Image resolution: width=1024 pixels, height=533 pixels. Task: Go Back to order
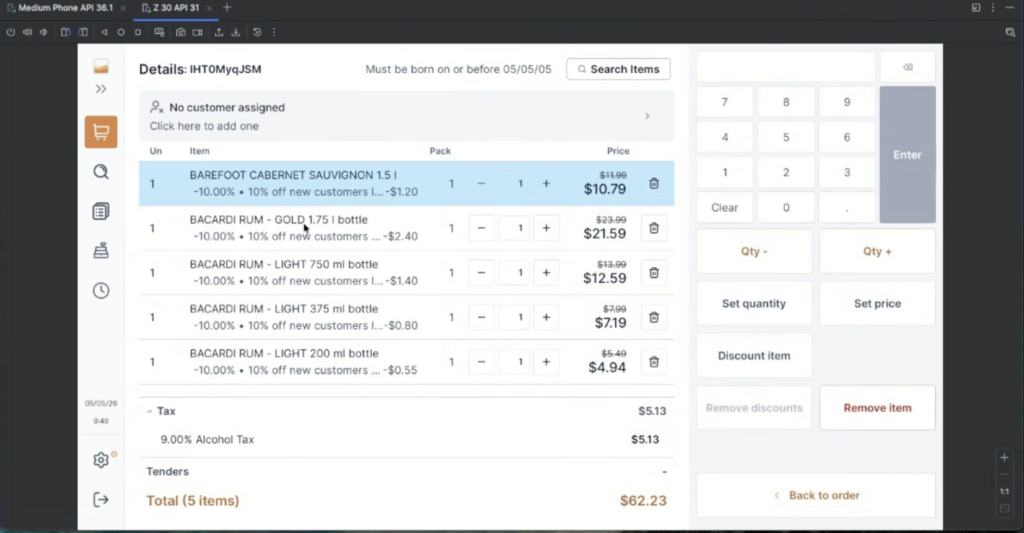(x=816, y=495)
